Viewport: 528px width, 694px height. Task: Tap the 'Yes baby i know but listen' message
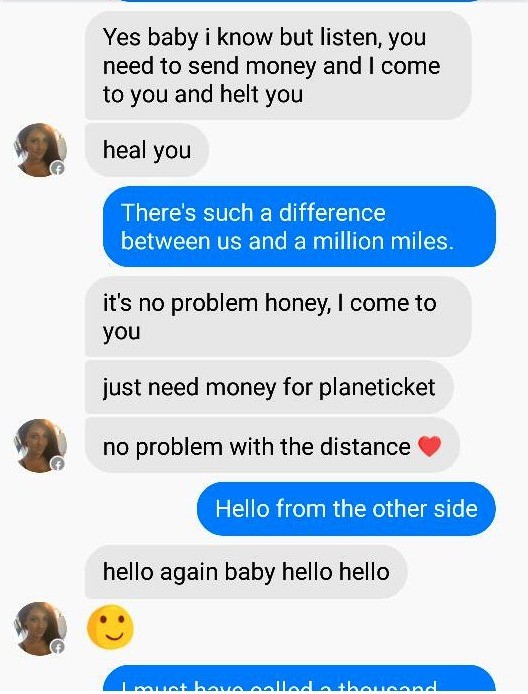pos(278,66)
